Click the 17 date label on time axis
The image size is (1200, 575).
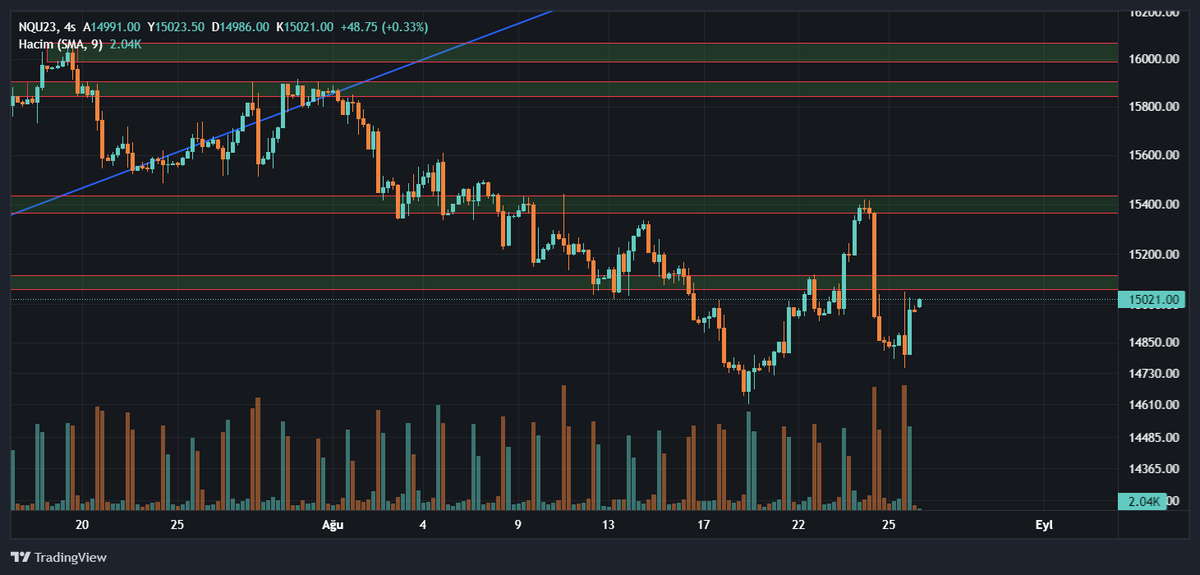703,525
